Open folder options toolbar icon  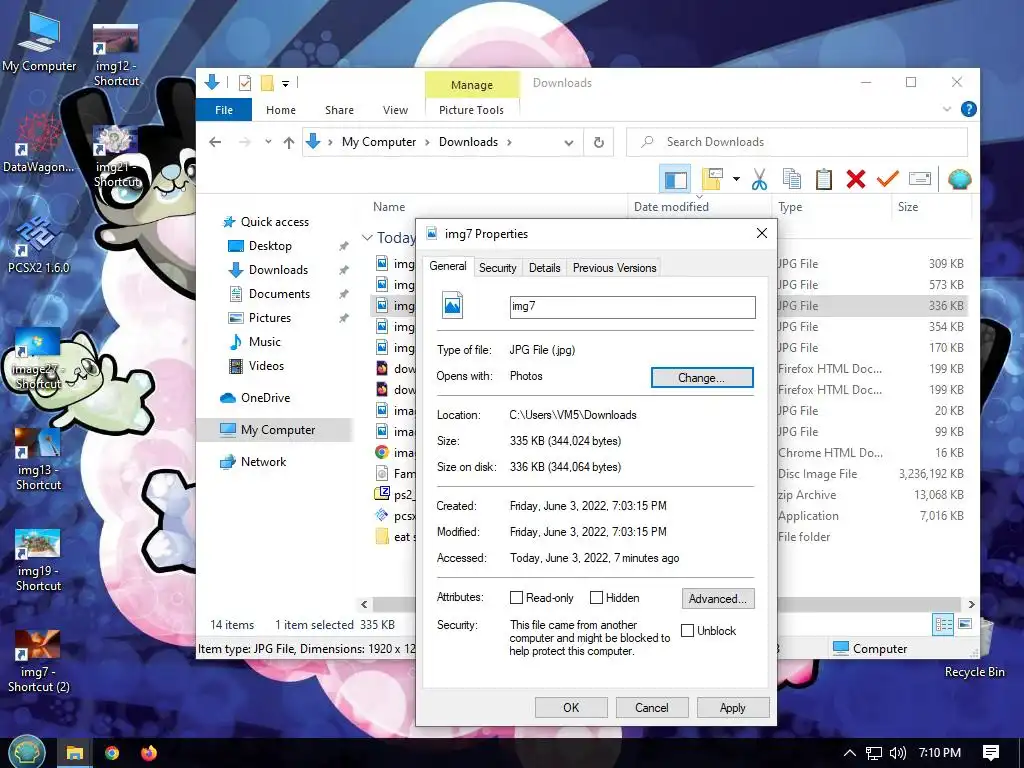(x=712, y=179)
